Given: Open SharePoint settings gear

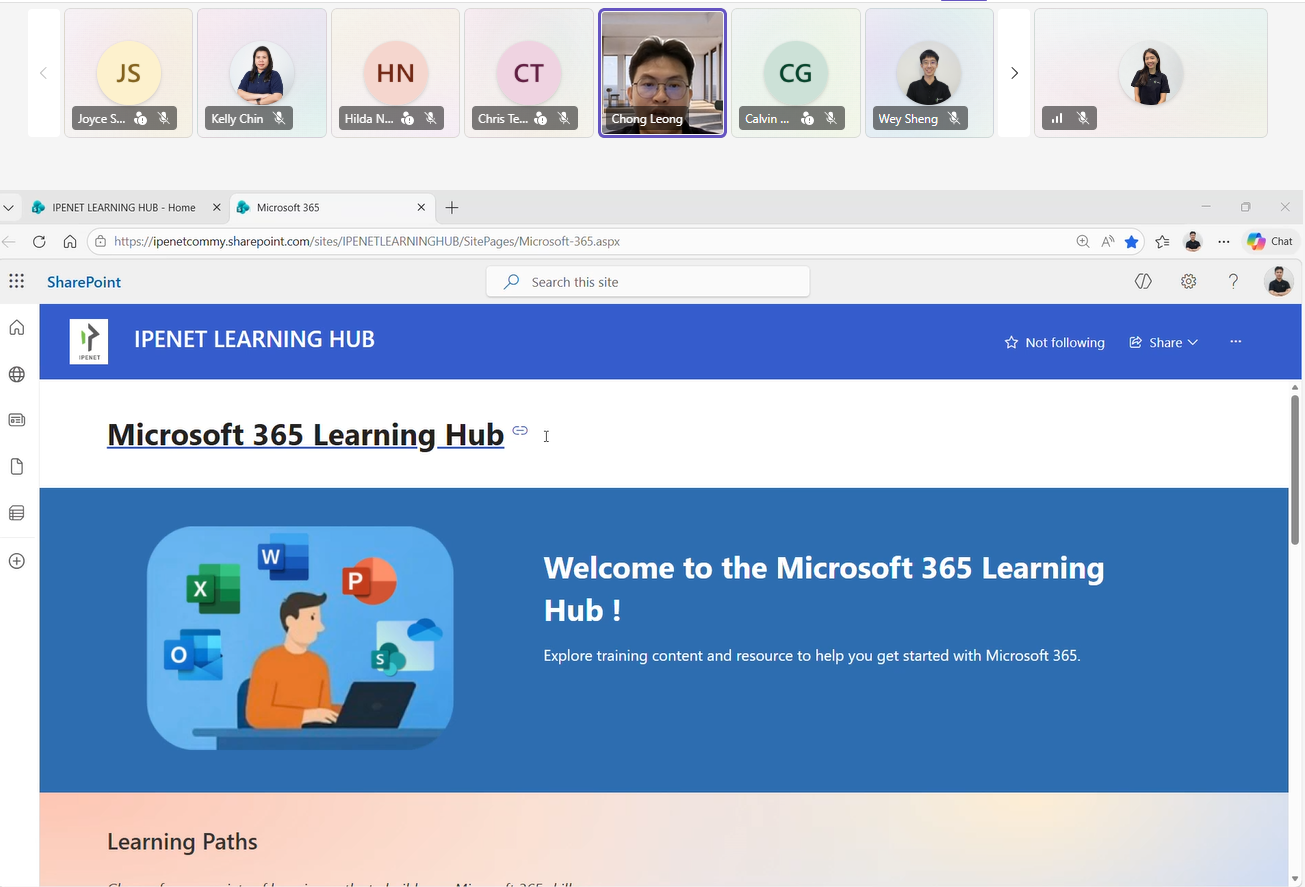Looking at the screenshot, I should tap(1188, 282).
